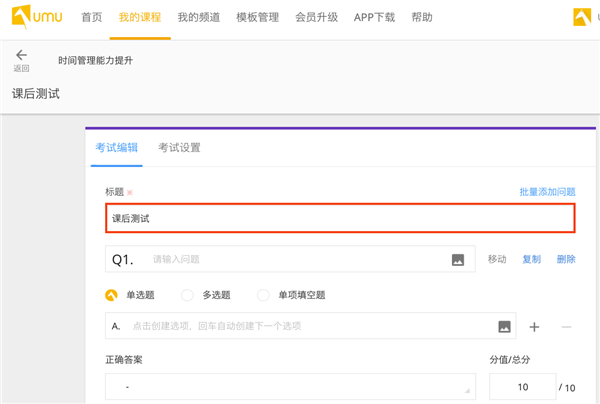Click the 批量添加问题 link
The image size is (600, 404).
pyautogui.click(x=547, y=191)
